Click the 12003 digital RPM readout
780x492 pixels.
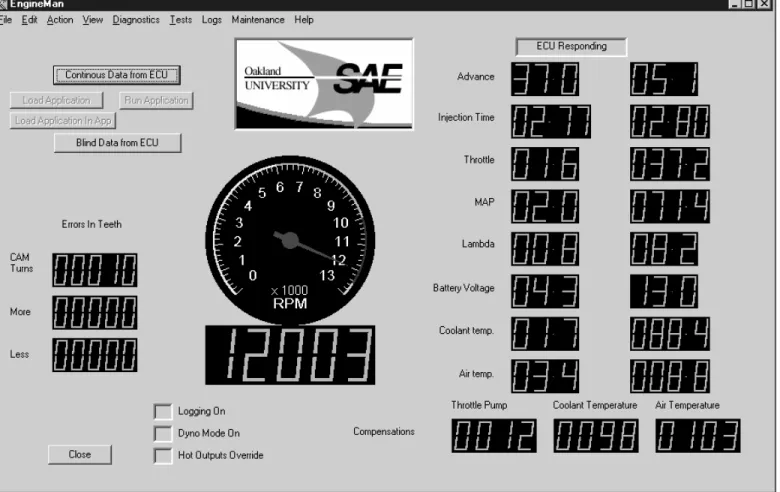tap(290, 355)
